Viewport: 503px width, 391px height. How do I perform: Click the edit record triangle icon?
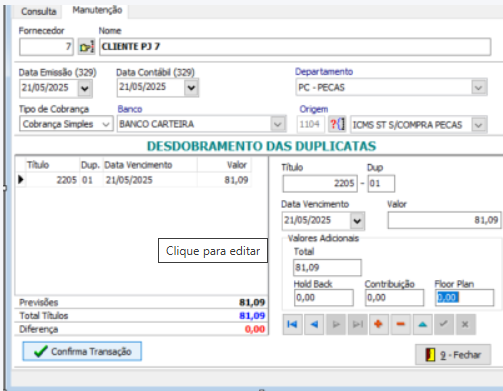coord(422,324)
